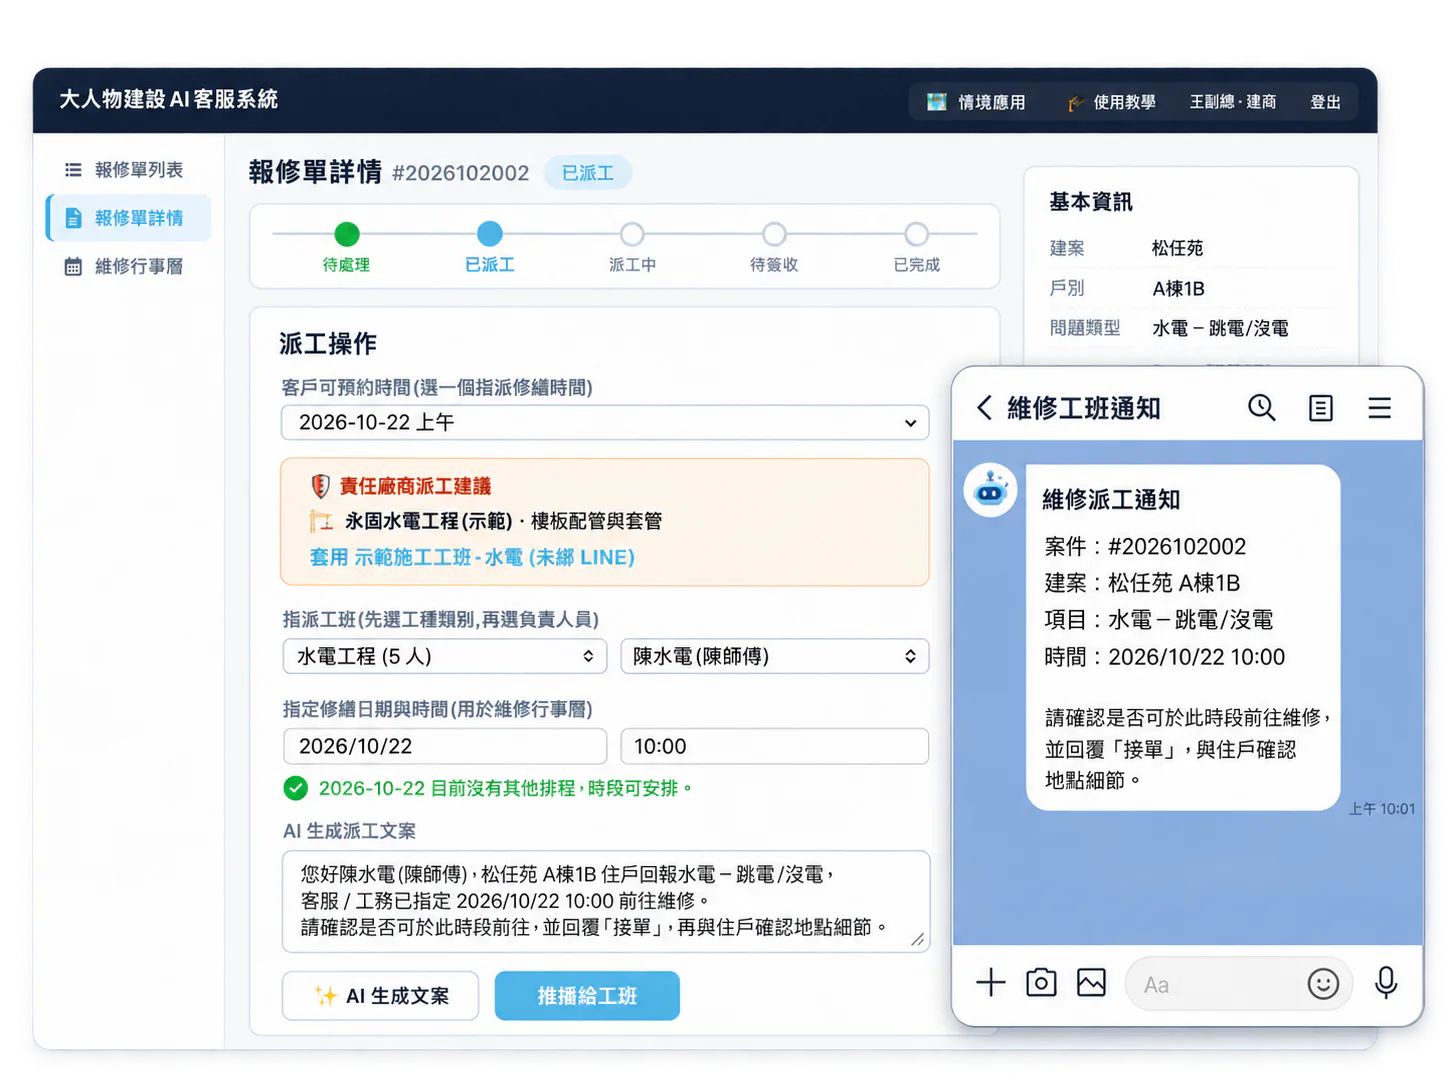Click the 已完成 progress step circle
1448x1086 pixels.
917,234
